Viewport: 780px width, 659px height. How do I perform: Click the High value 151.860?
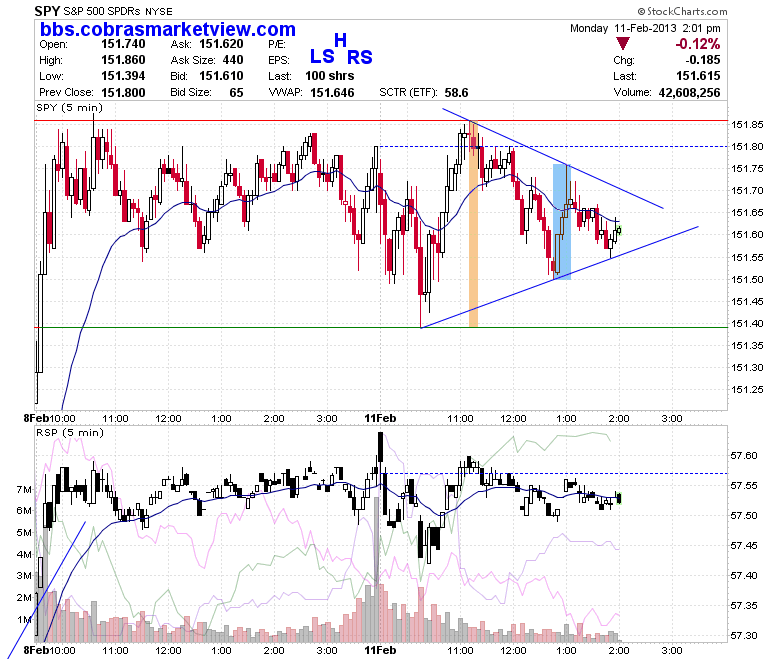pyautogui.click(x=123, y=60)
